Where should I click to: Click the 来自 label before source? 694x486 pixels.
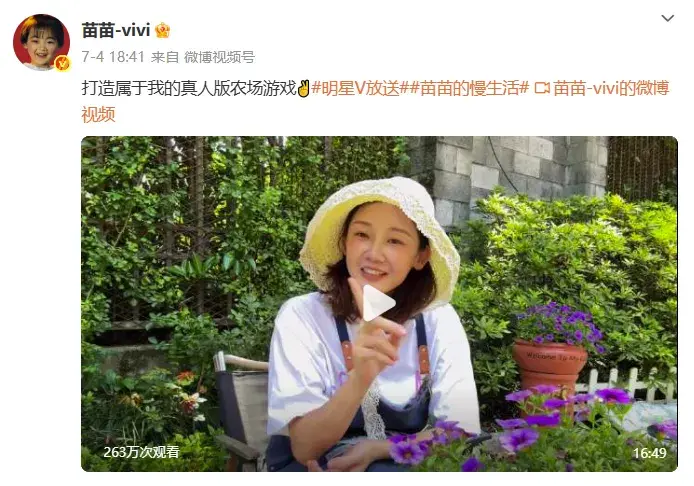click(x=165, y=57)
